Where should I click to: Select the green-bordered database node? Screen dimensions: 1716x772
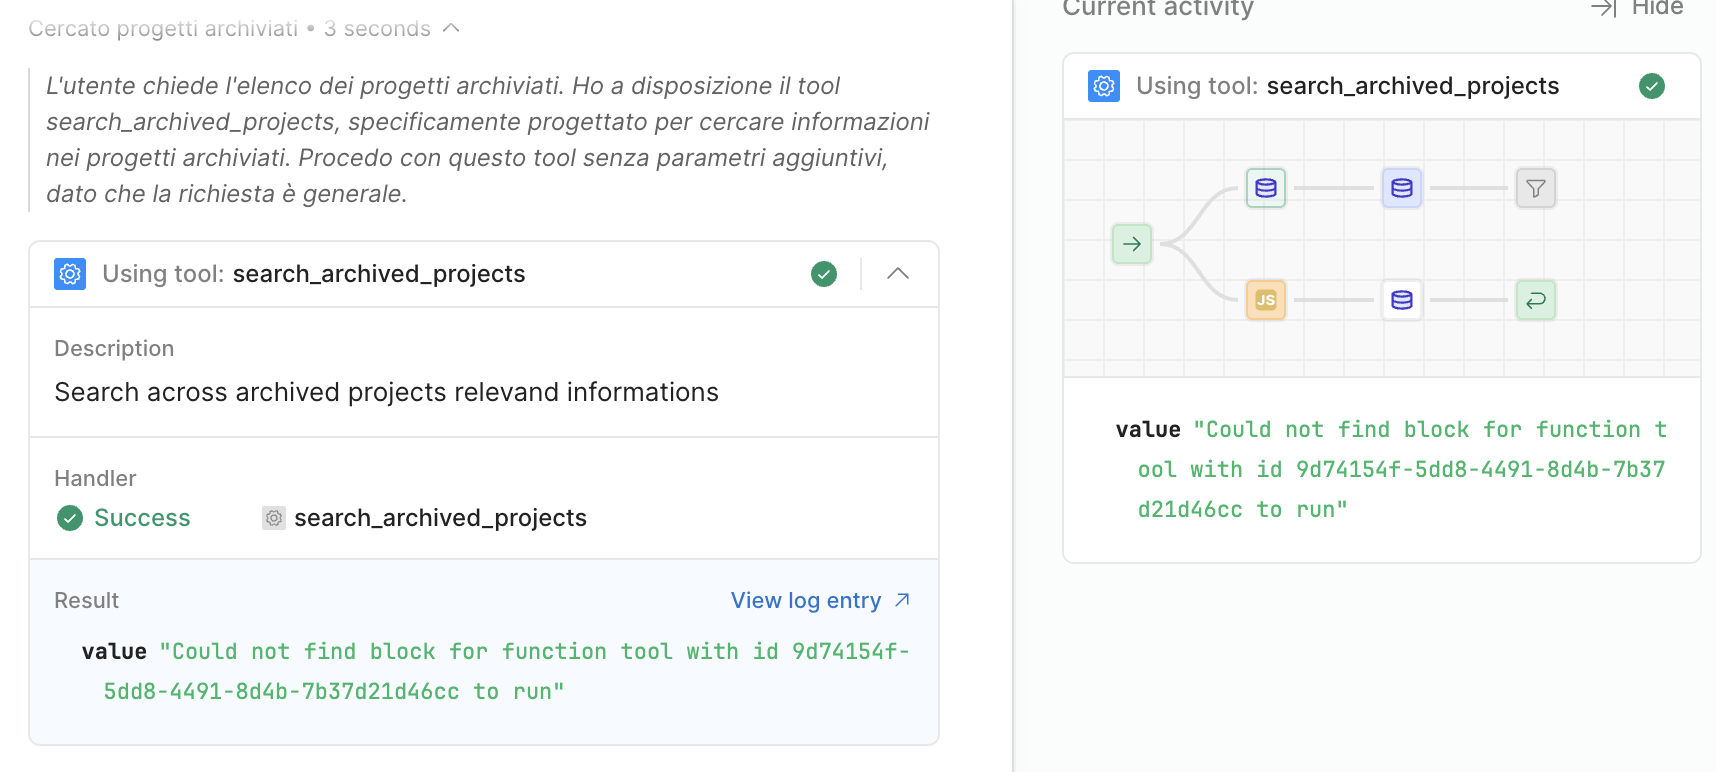pos(1265,188)
